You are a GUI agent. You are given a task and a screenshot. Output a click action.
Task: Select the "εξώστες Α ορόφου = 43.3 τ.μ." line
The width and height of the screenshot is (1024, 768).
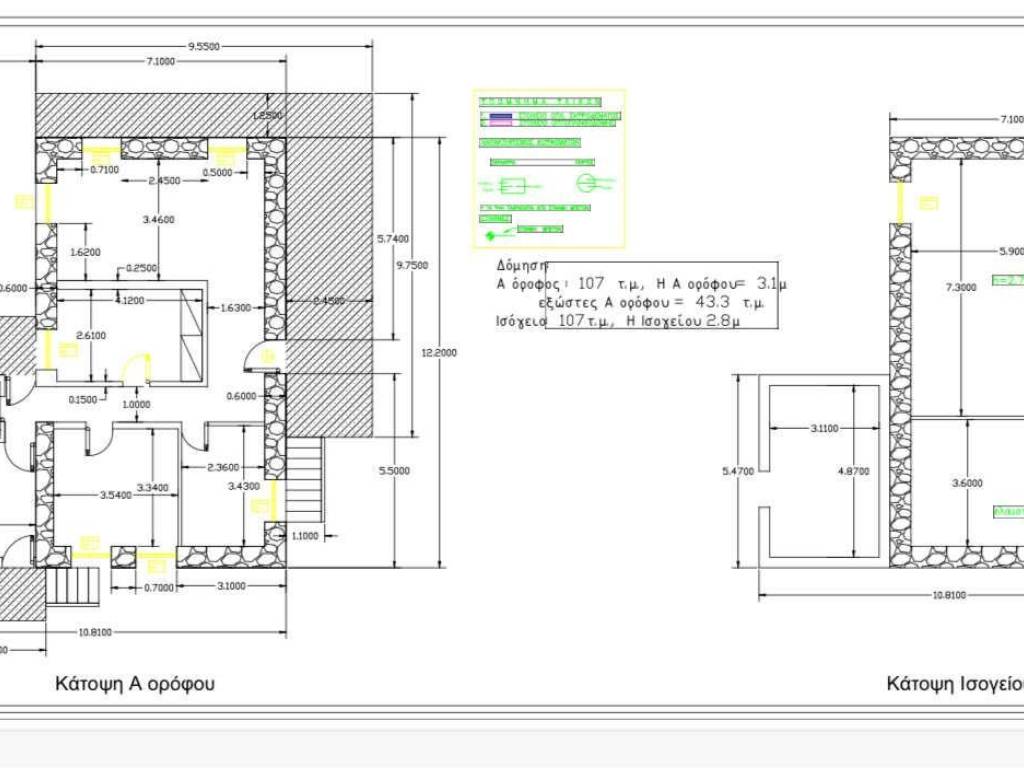[x=651, y=302]
